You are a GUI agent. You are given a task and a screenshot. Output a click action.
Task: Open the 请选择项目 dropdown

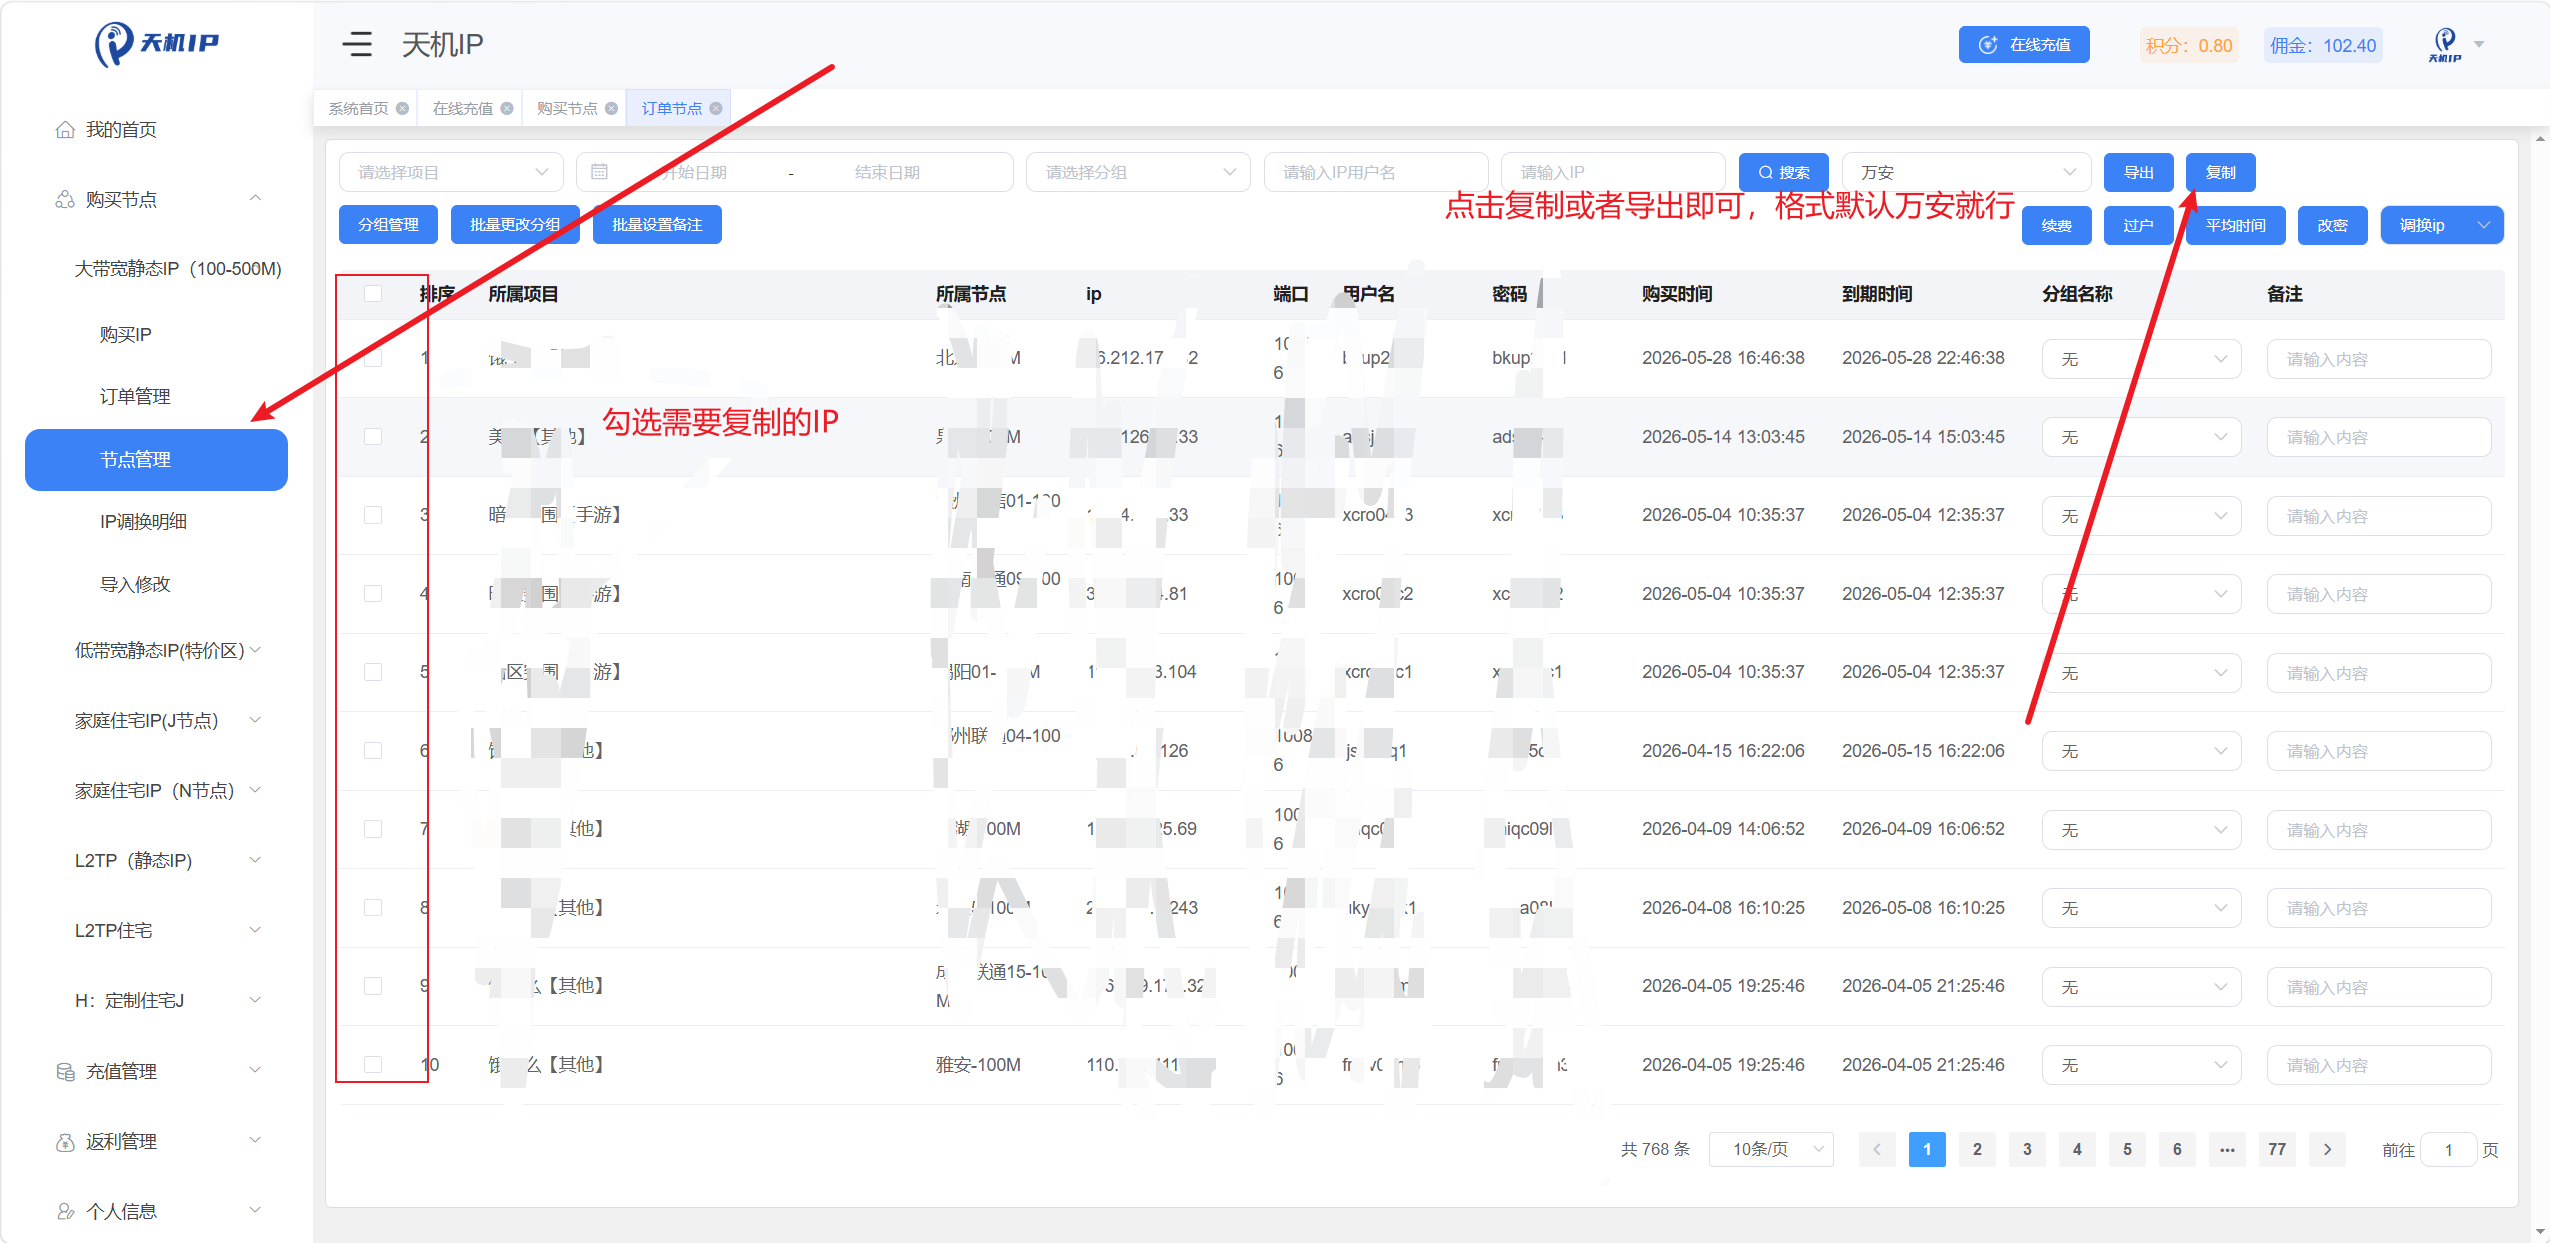(452, 172)
